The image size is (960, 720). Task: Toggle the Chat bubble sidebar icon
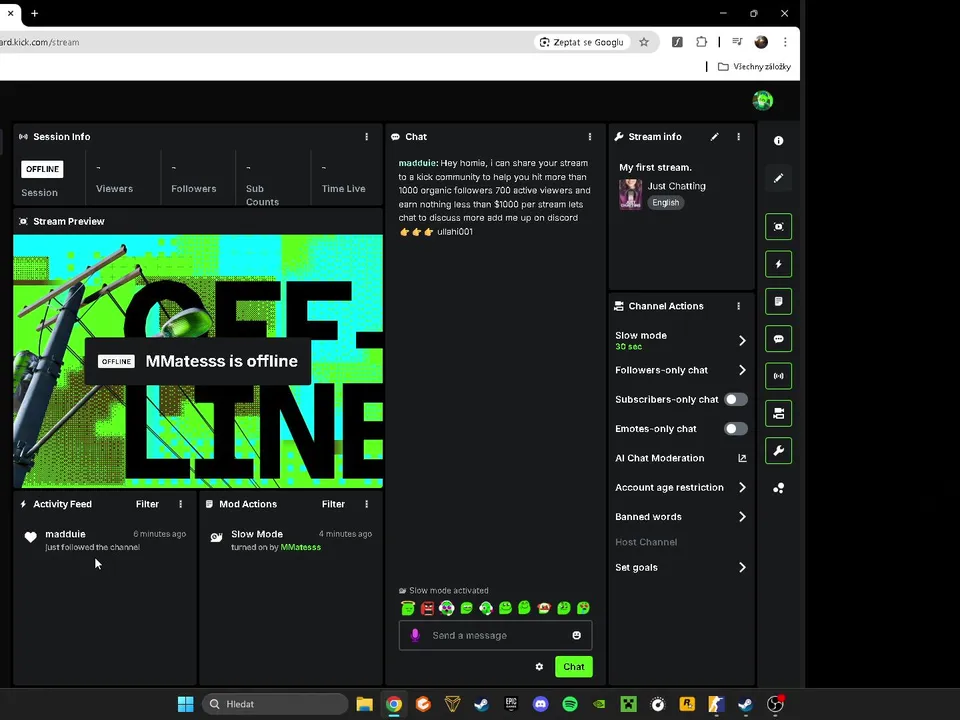[x=778, y=339]
